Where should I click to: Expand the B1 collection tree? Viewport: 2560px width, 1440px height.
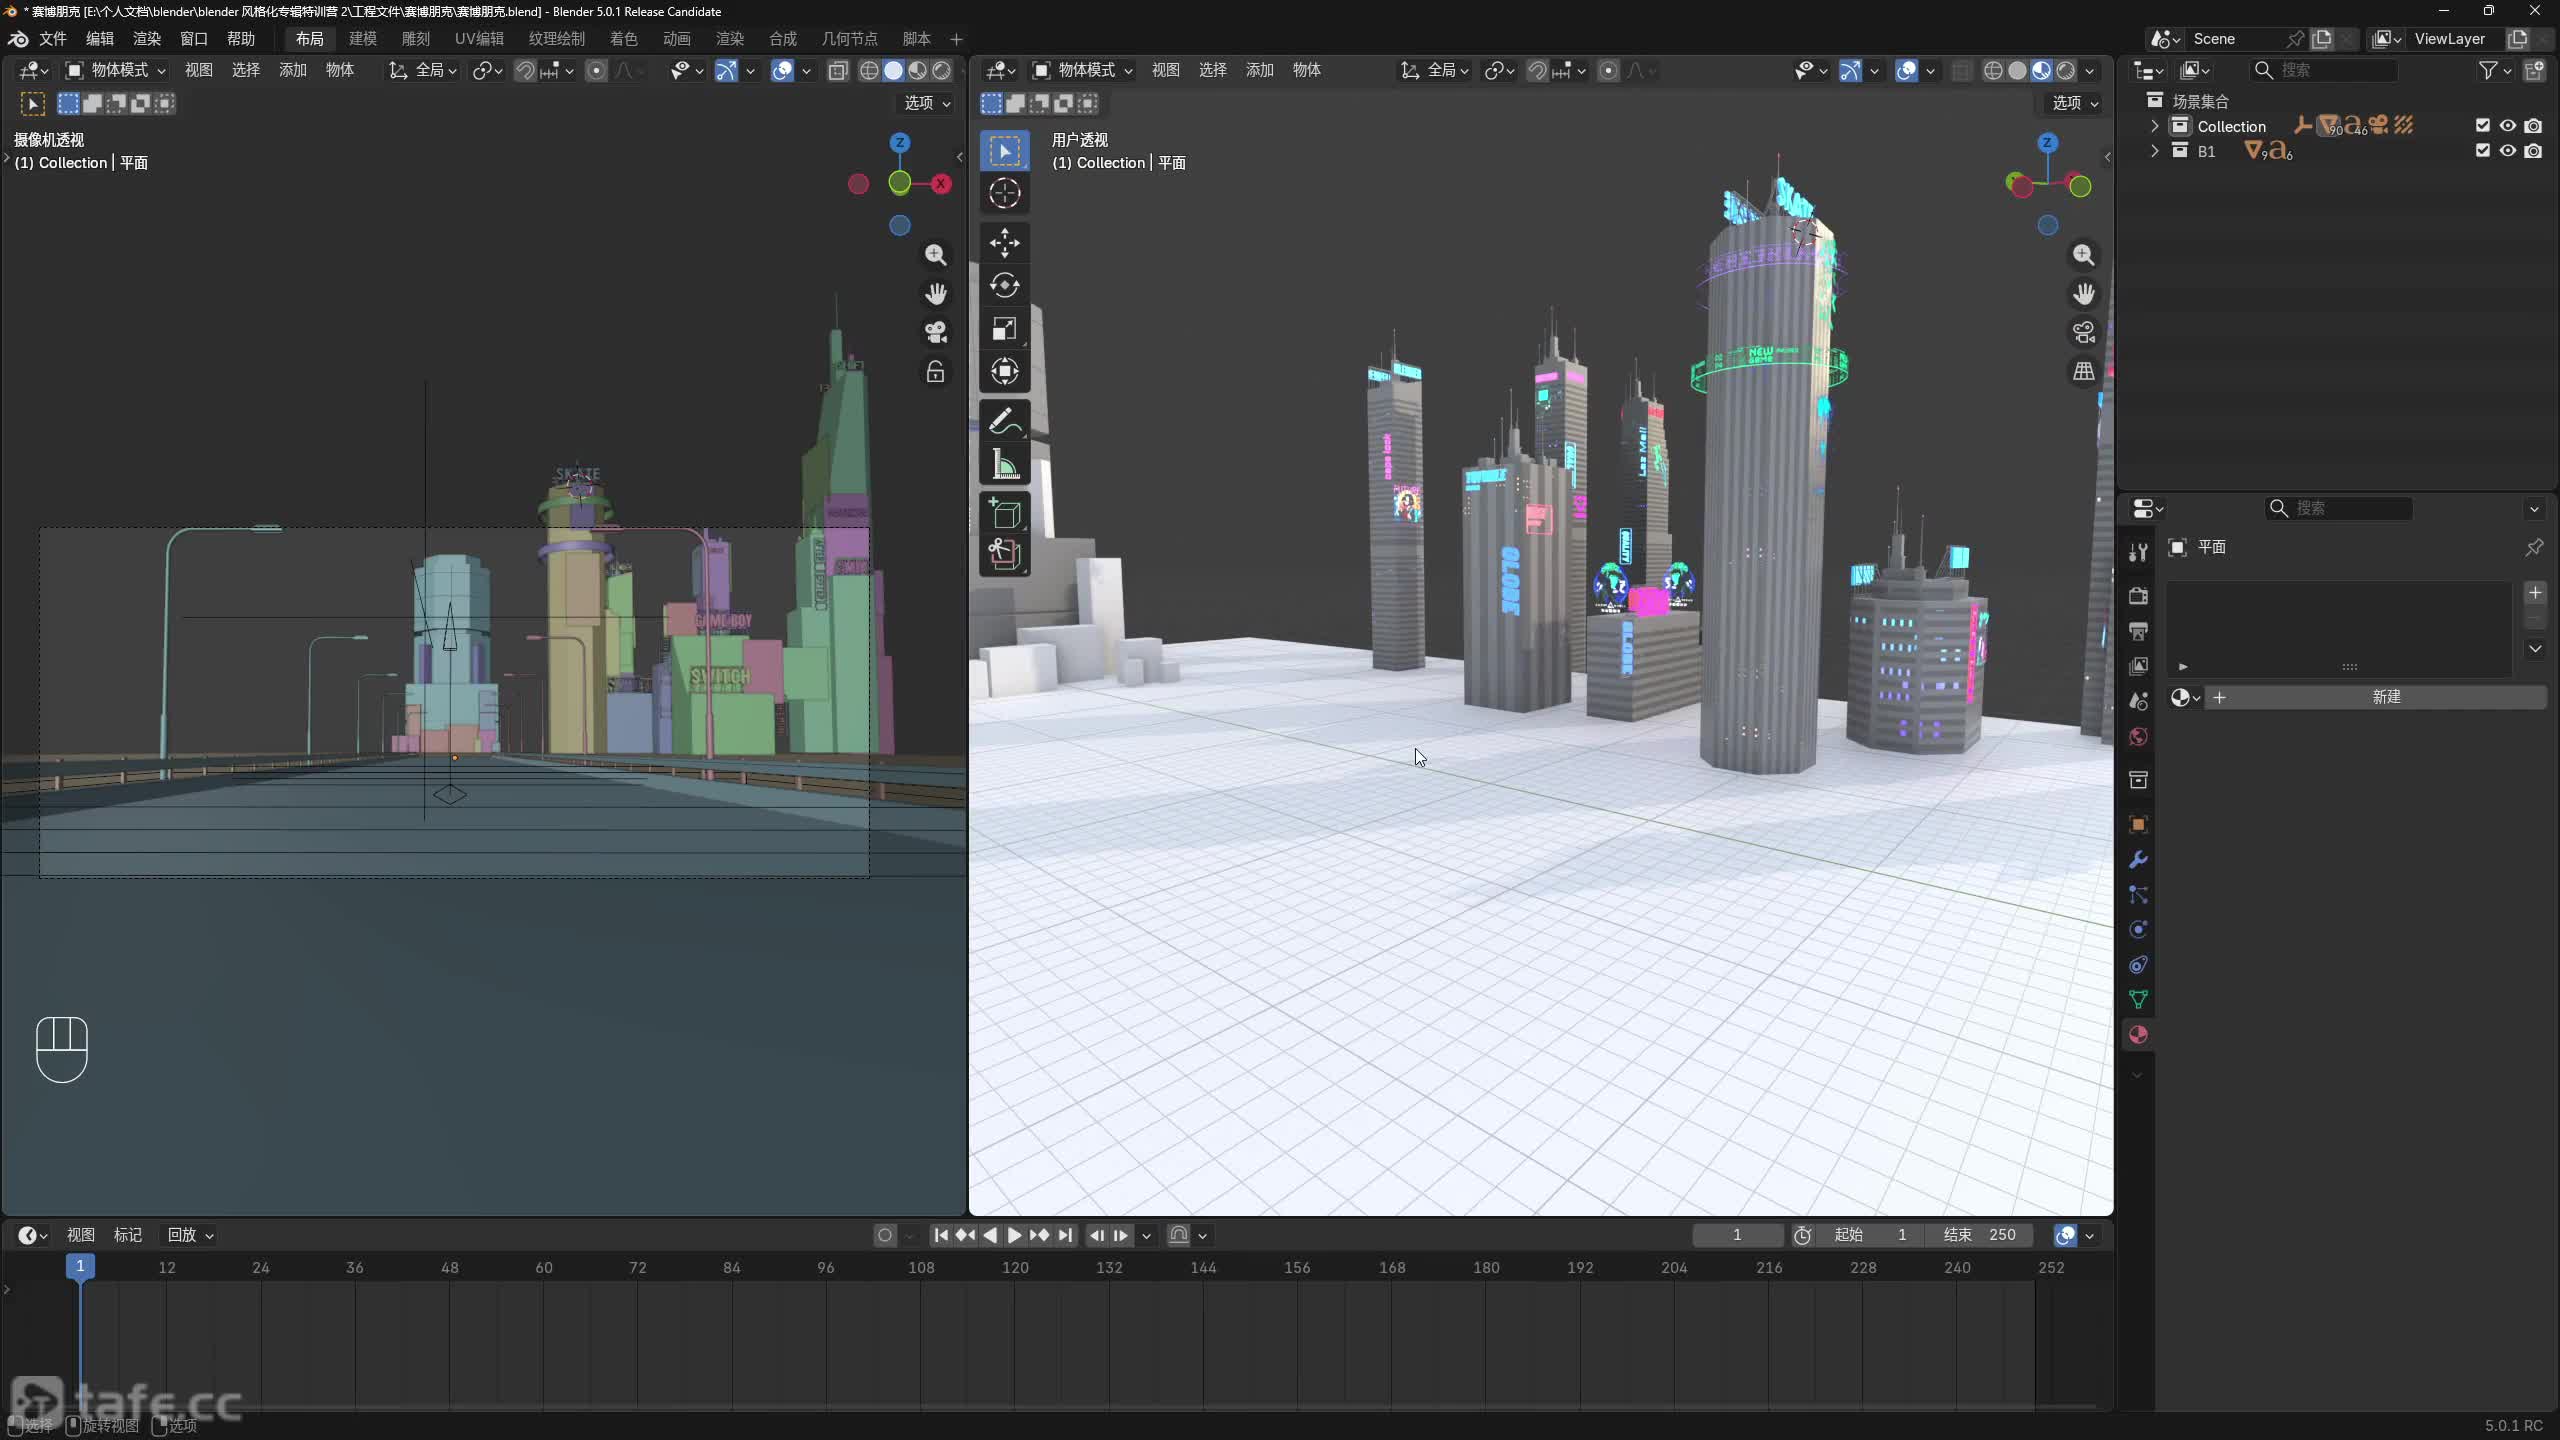pyautogui.click(x=2155, y=151)
